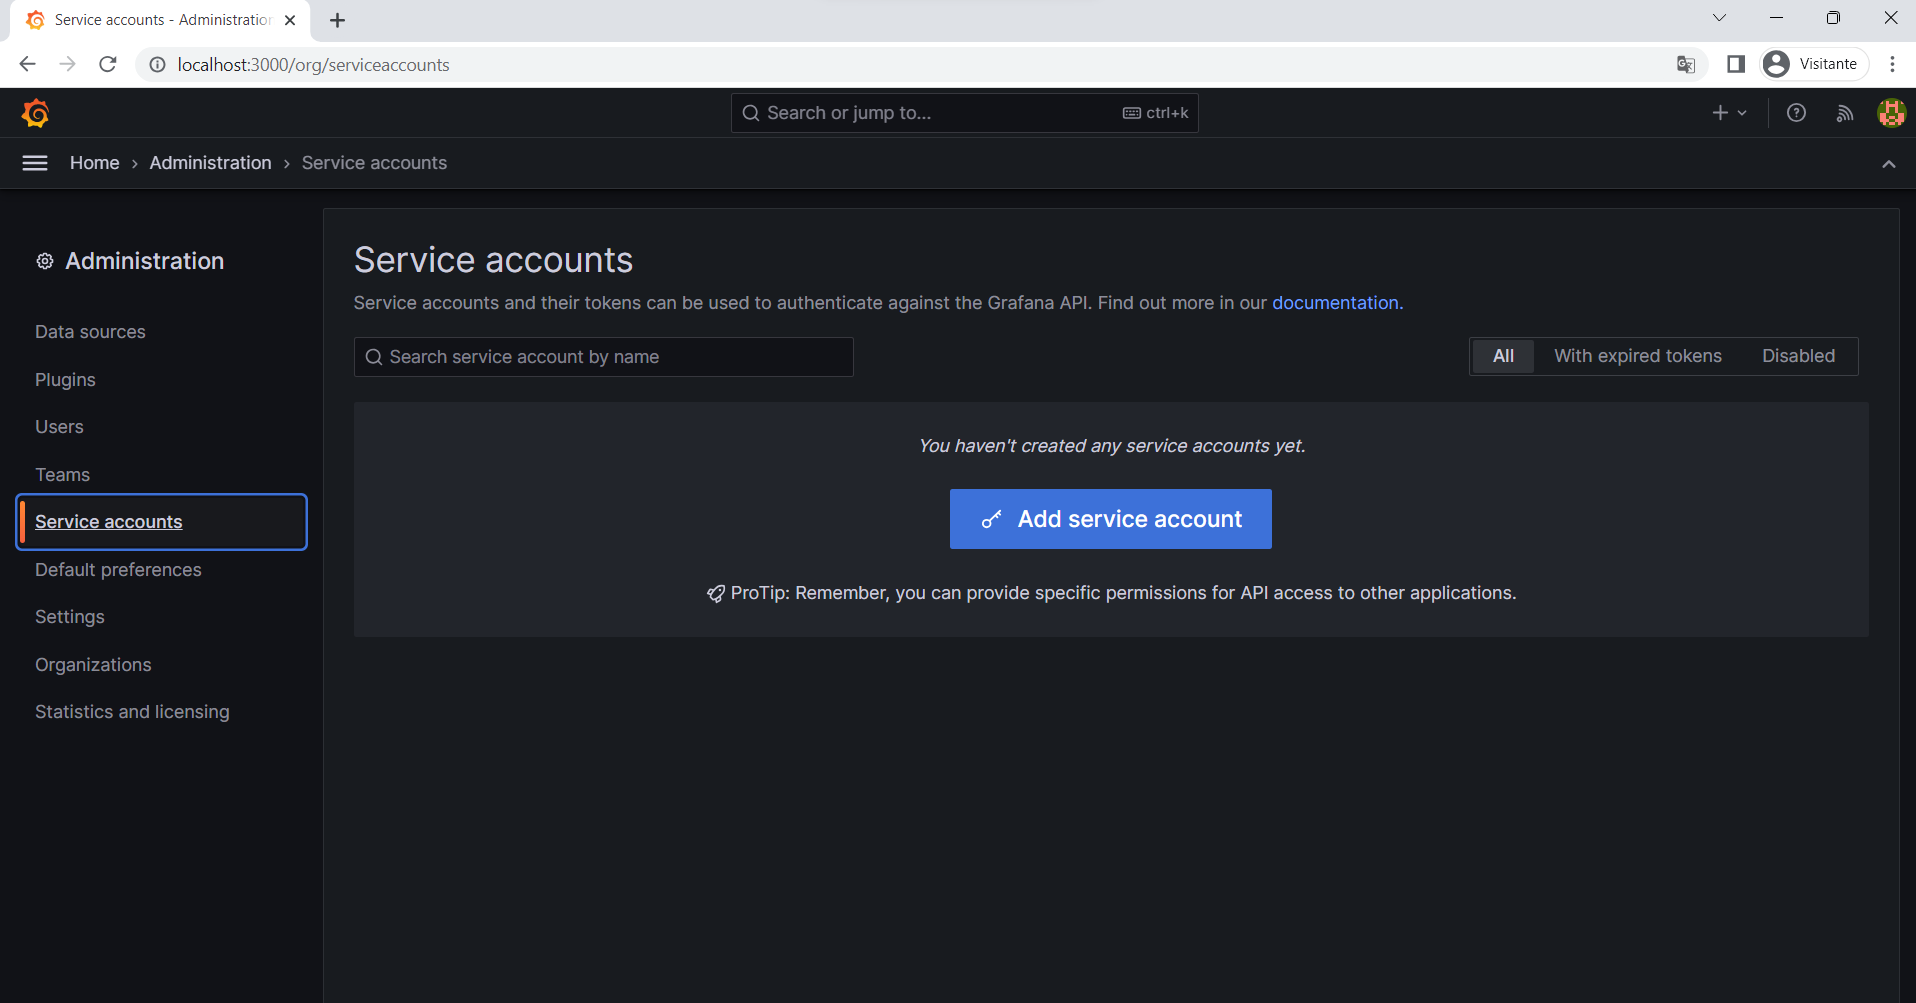Click the plus new item icon
The width and height of the screenshot is (1916, 1003).
coord(1720,113)
